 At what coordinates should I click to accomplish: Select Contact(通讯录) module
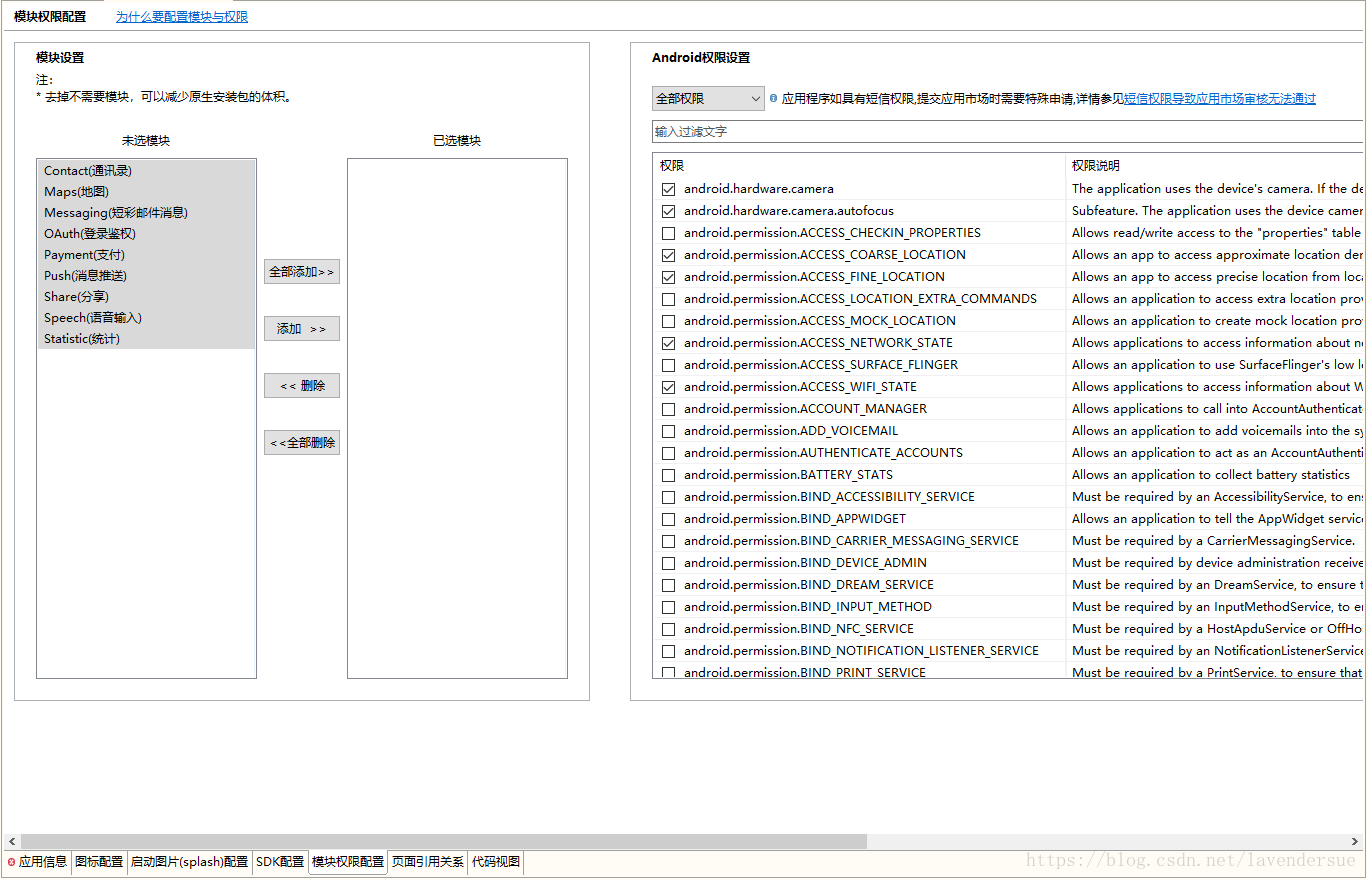click(x=146, y=171)
